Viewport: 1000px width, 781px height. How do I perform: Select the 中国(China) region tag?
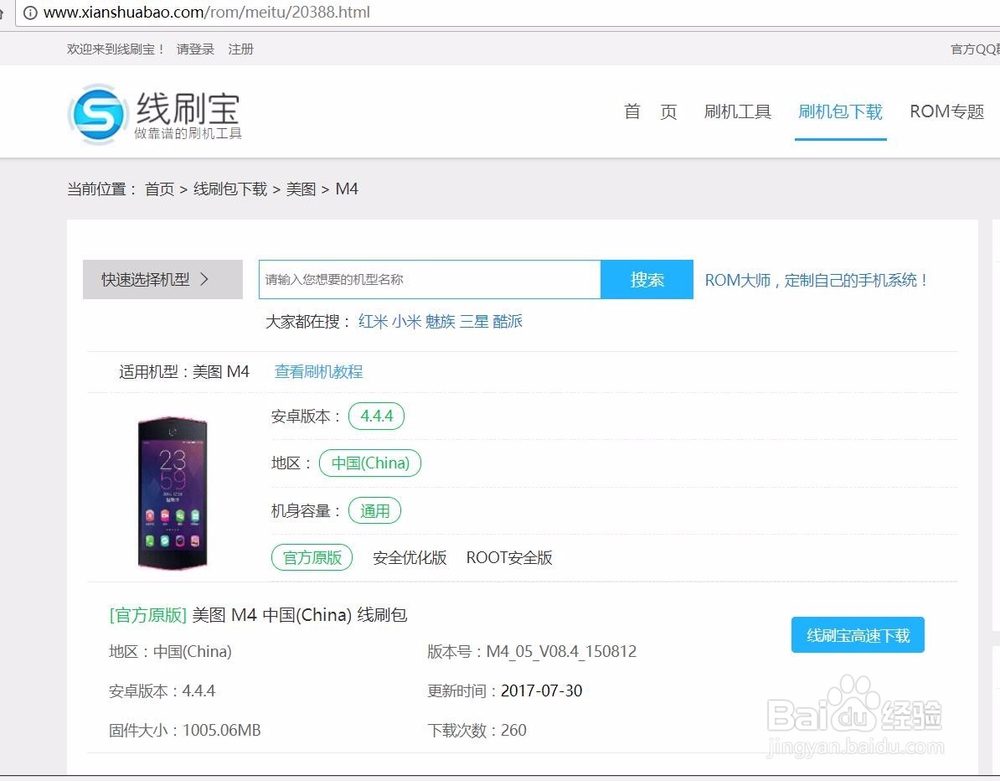370,463
